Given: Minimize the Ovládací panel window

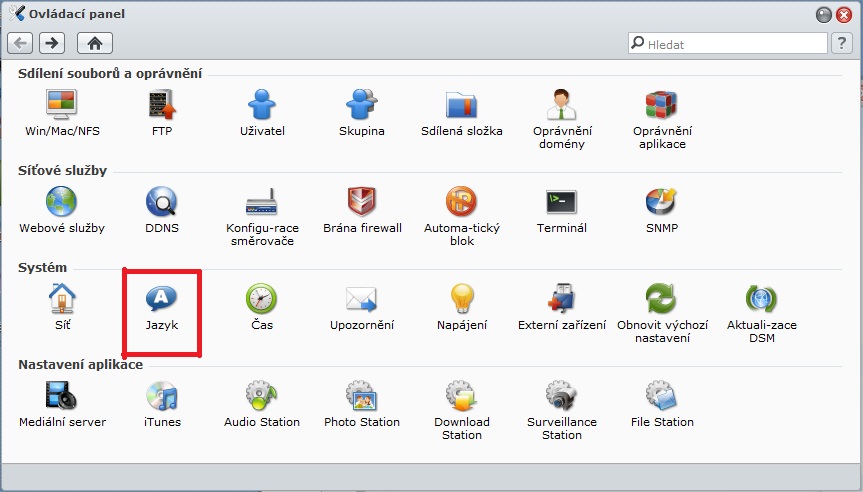Looking at the screenshot, I should [x=824, y=15].
